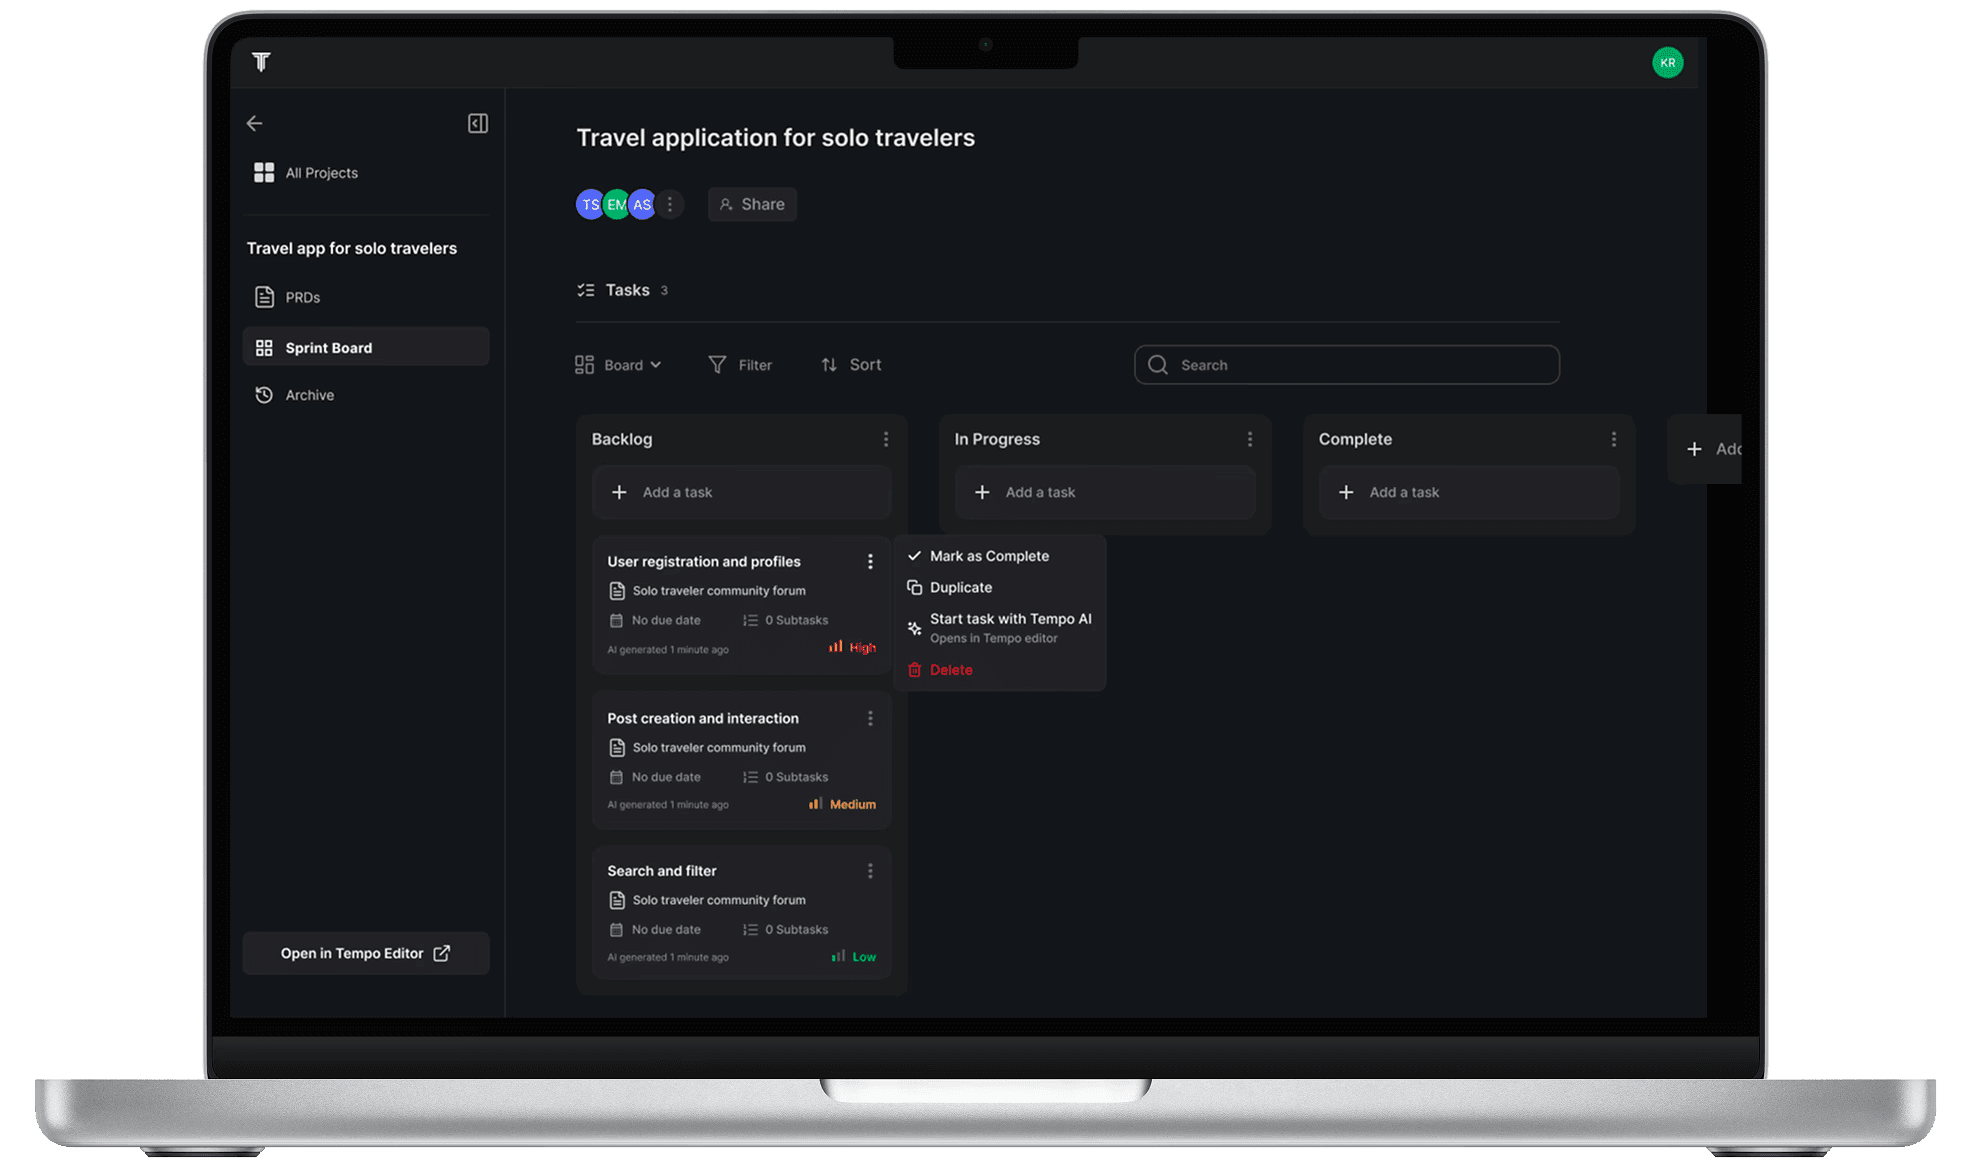Open Search and filter task menu
The width and height of the screenshot is (1972, 1169).
[870, 871]
